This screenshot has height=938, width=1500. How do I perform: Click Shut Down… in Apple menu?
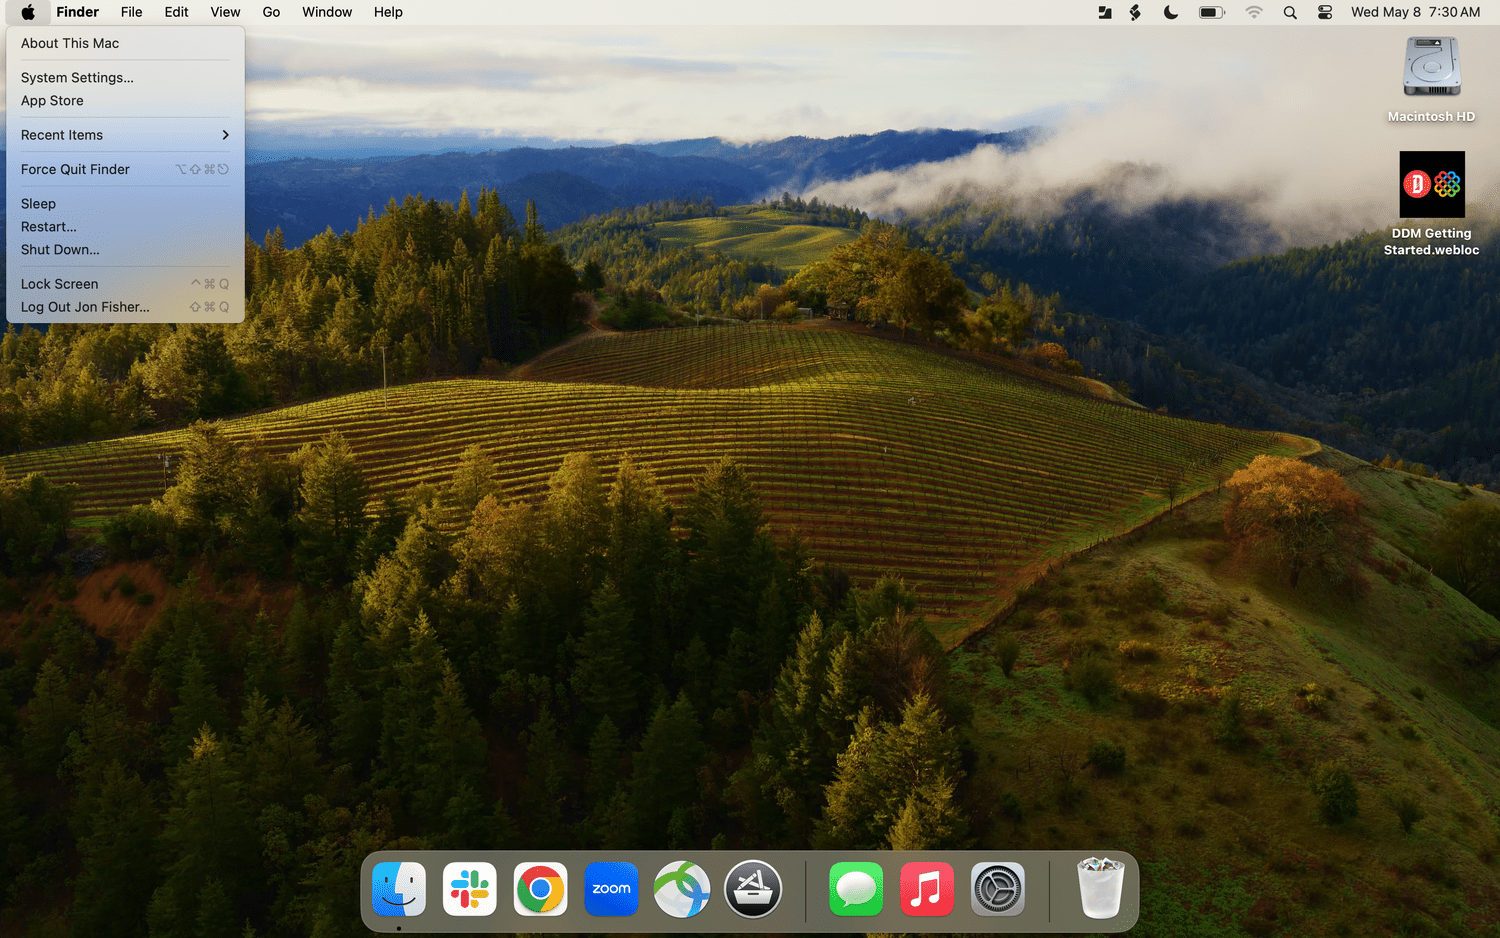pos(60,250)
